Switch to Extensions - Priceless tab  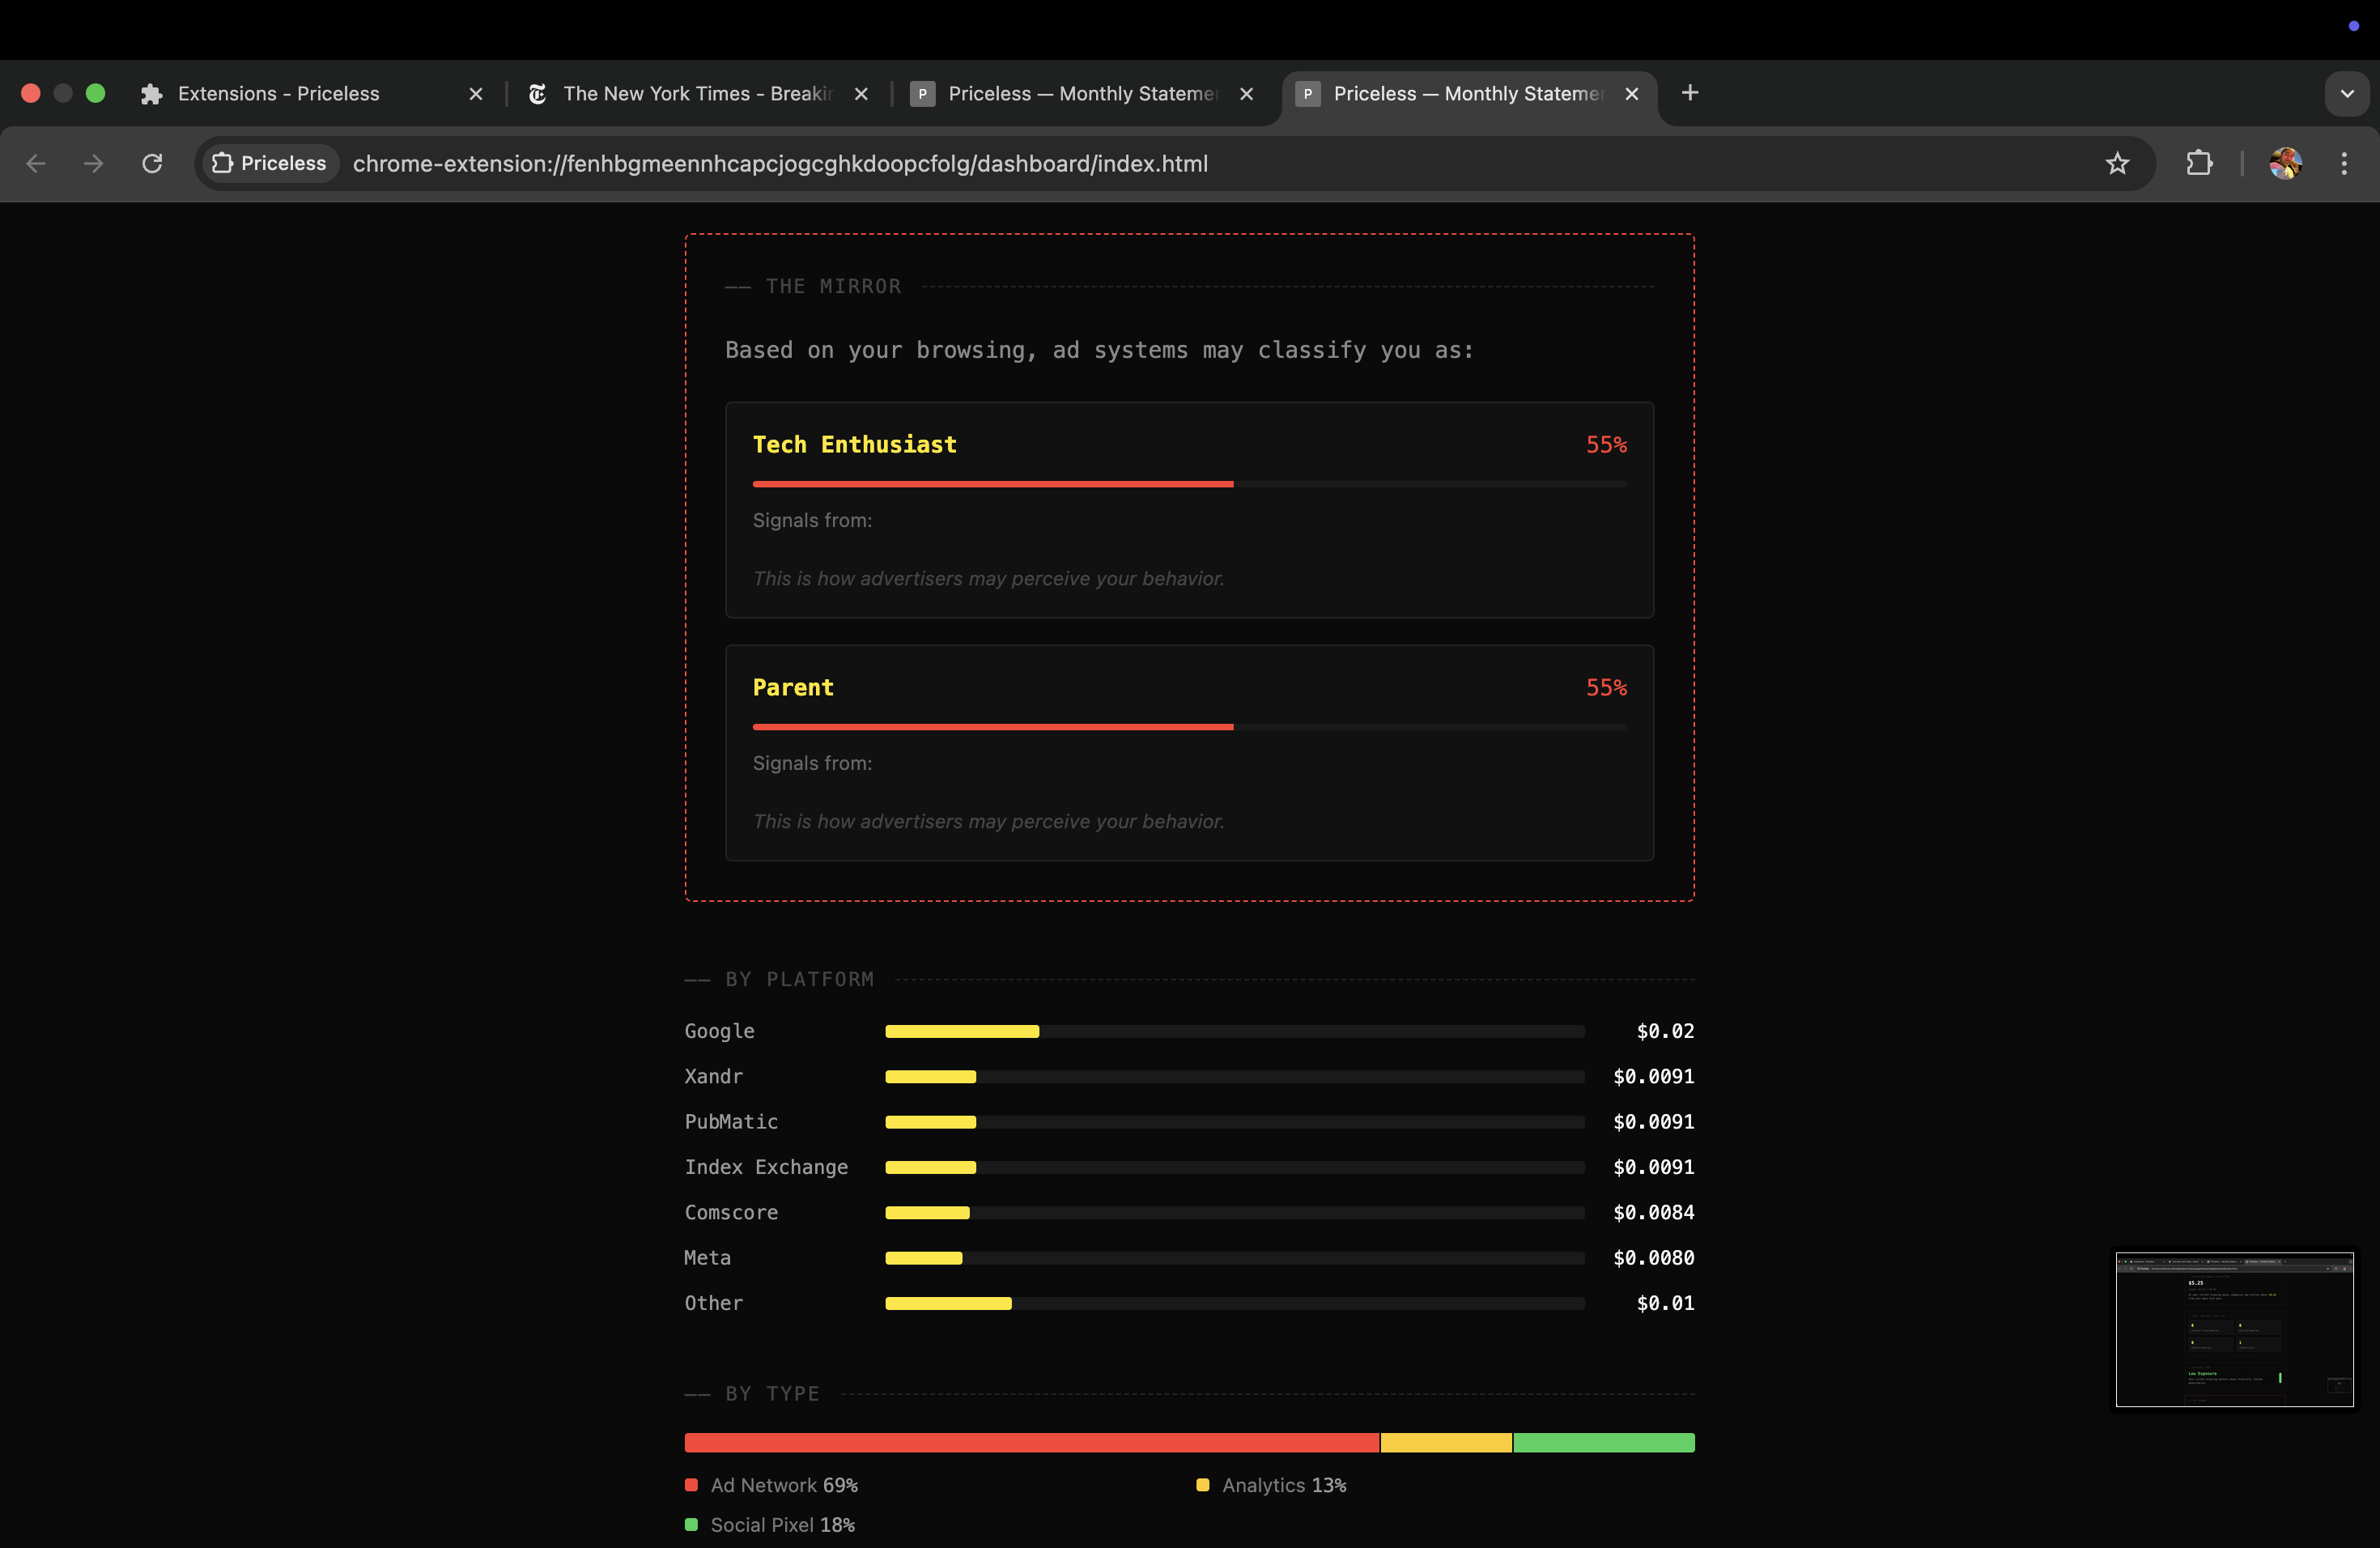(x=279, y=93)
